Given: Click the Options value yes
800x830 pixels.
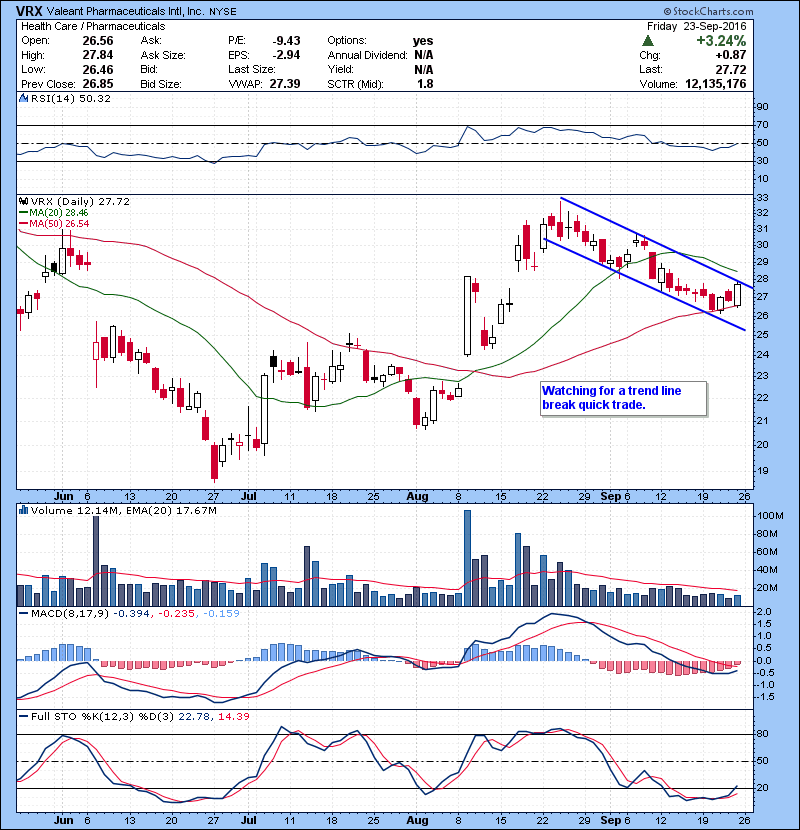Looking at the screenshot, I should pos(423,41).
